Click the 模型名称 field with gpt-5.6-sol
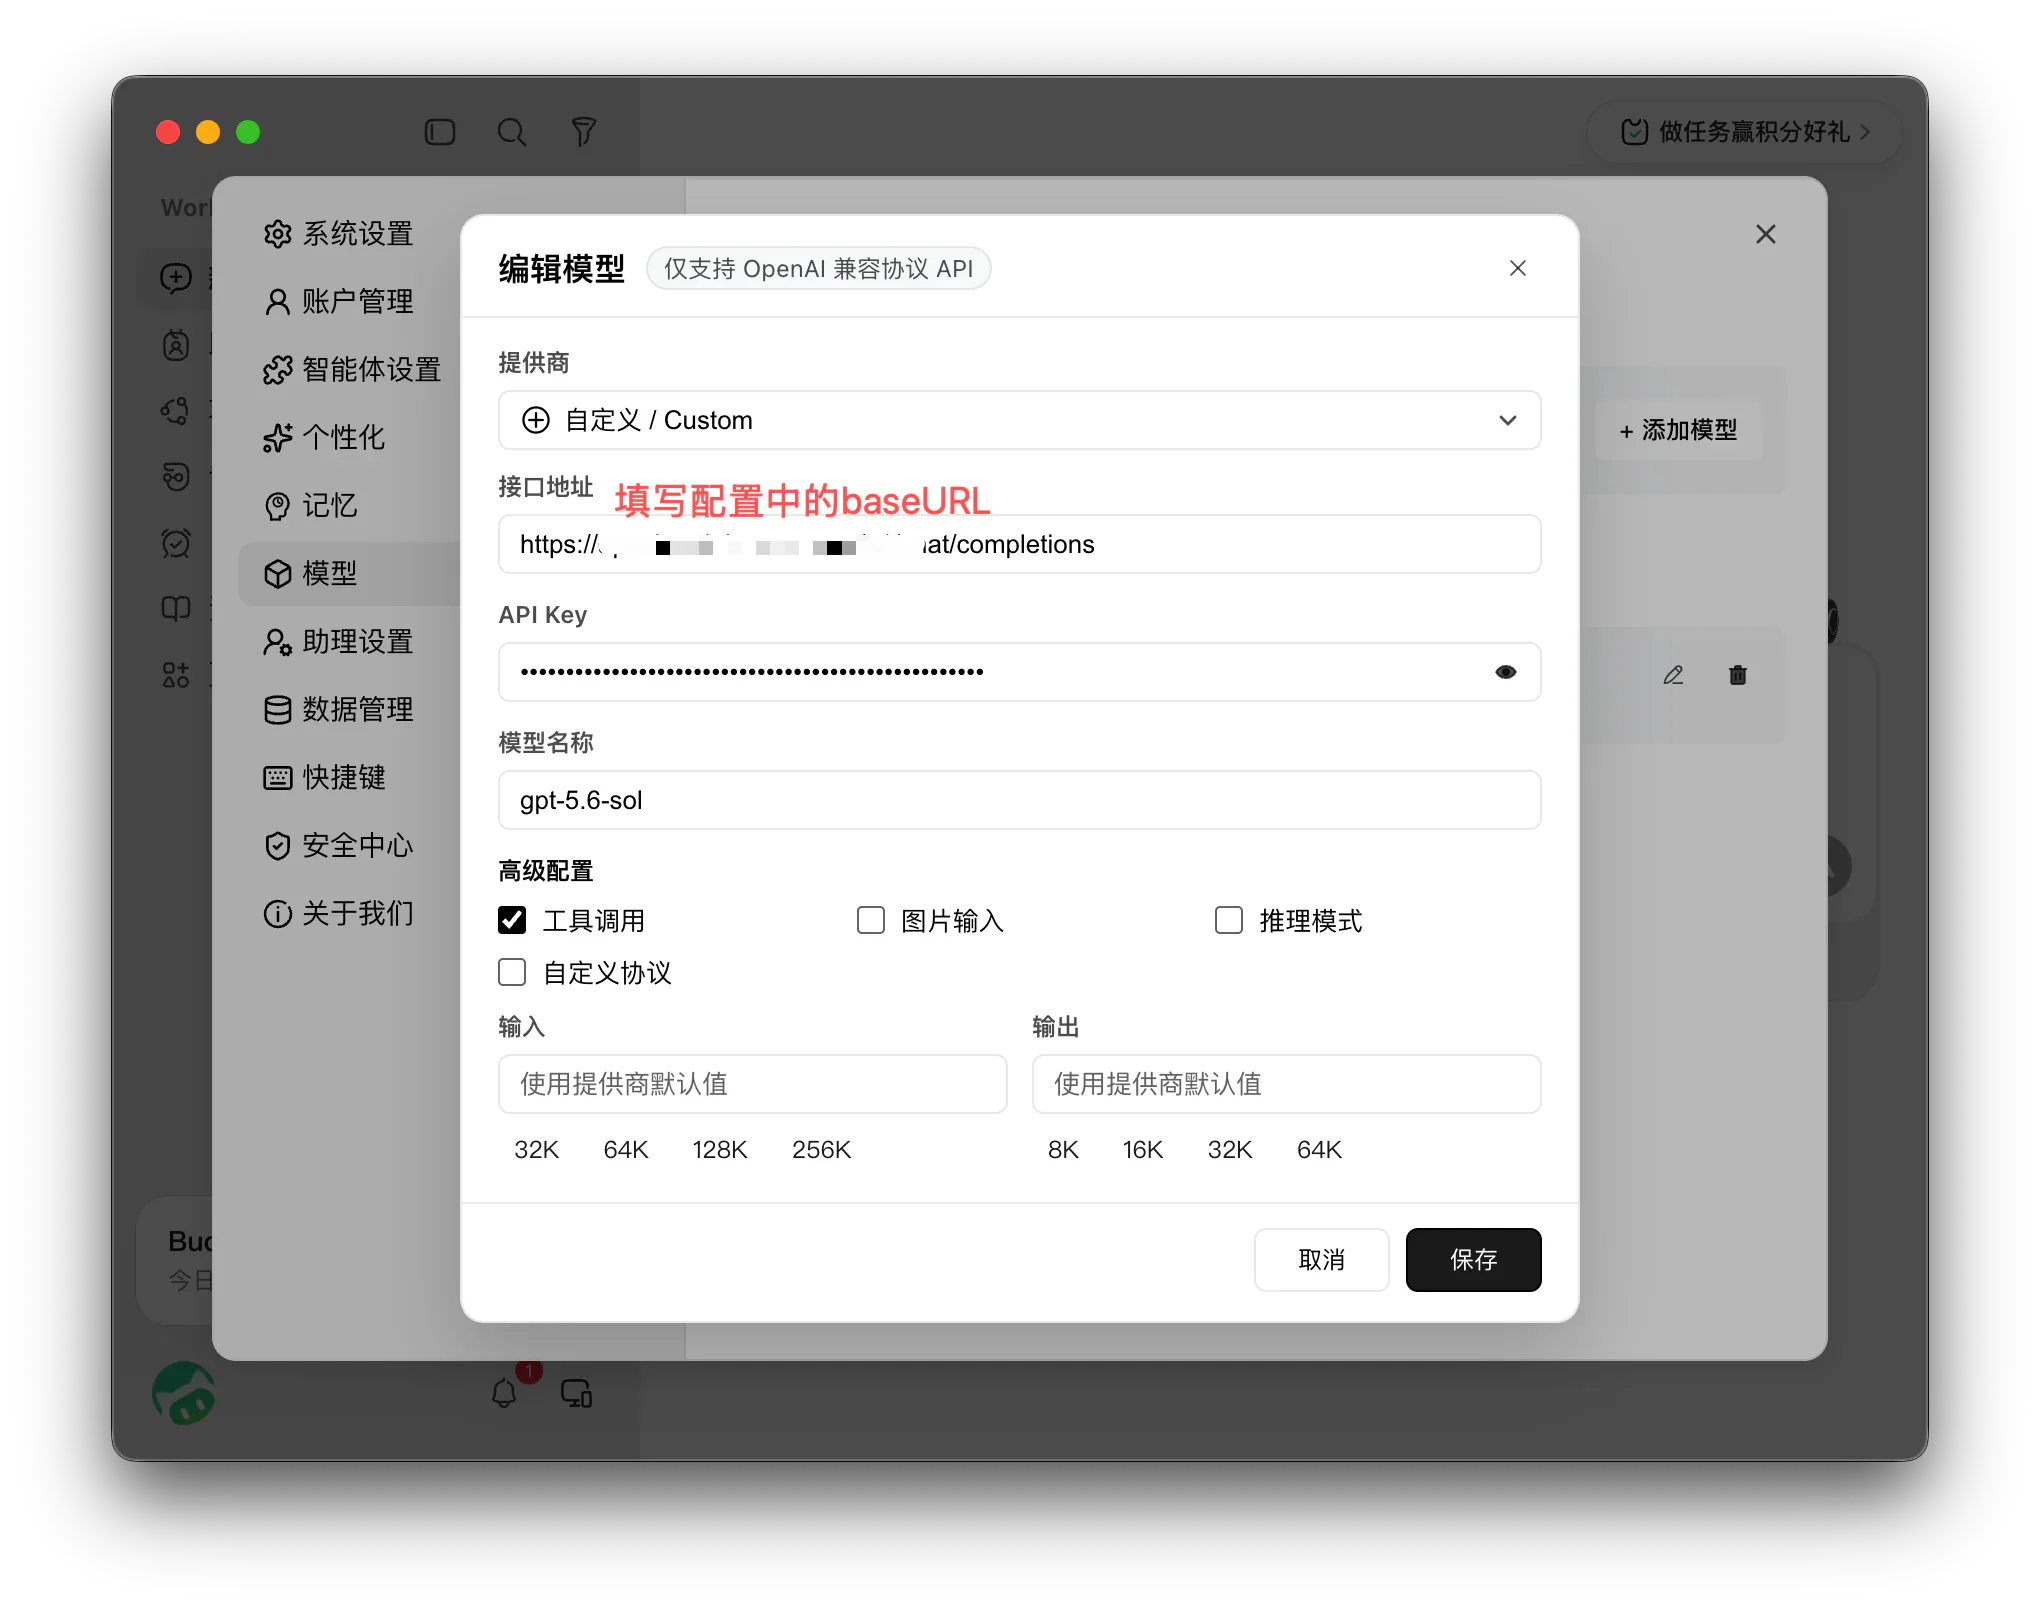Screen dimensions: 2040x1608 tap(1020, 800)
